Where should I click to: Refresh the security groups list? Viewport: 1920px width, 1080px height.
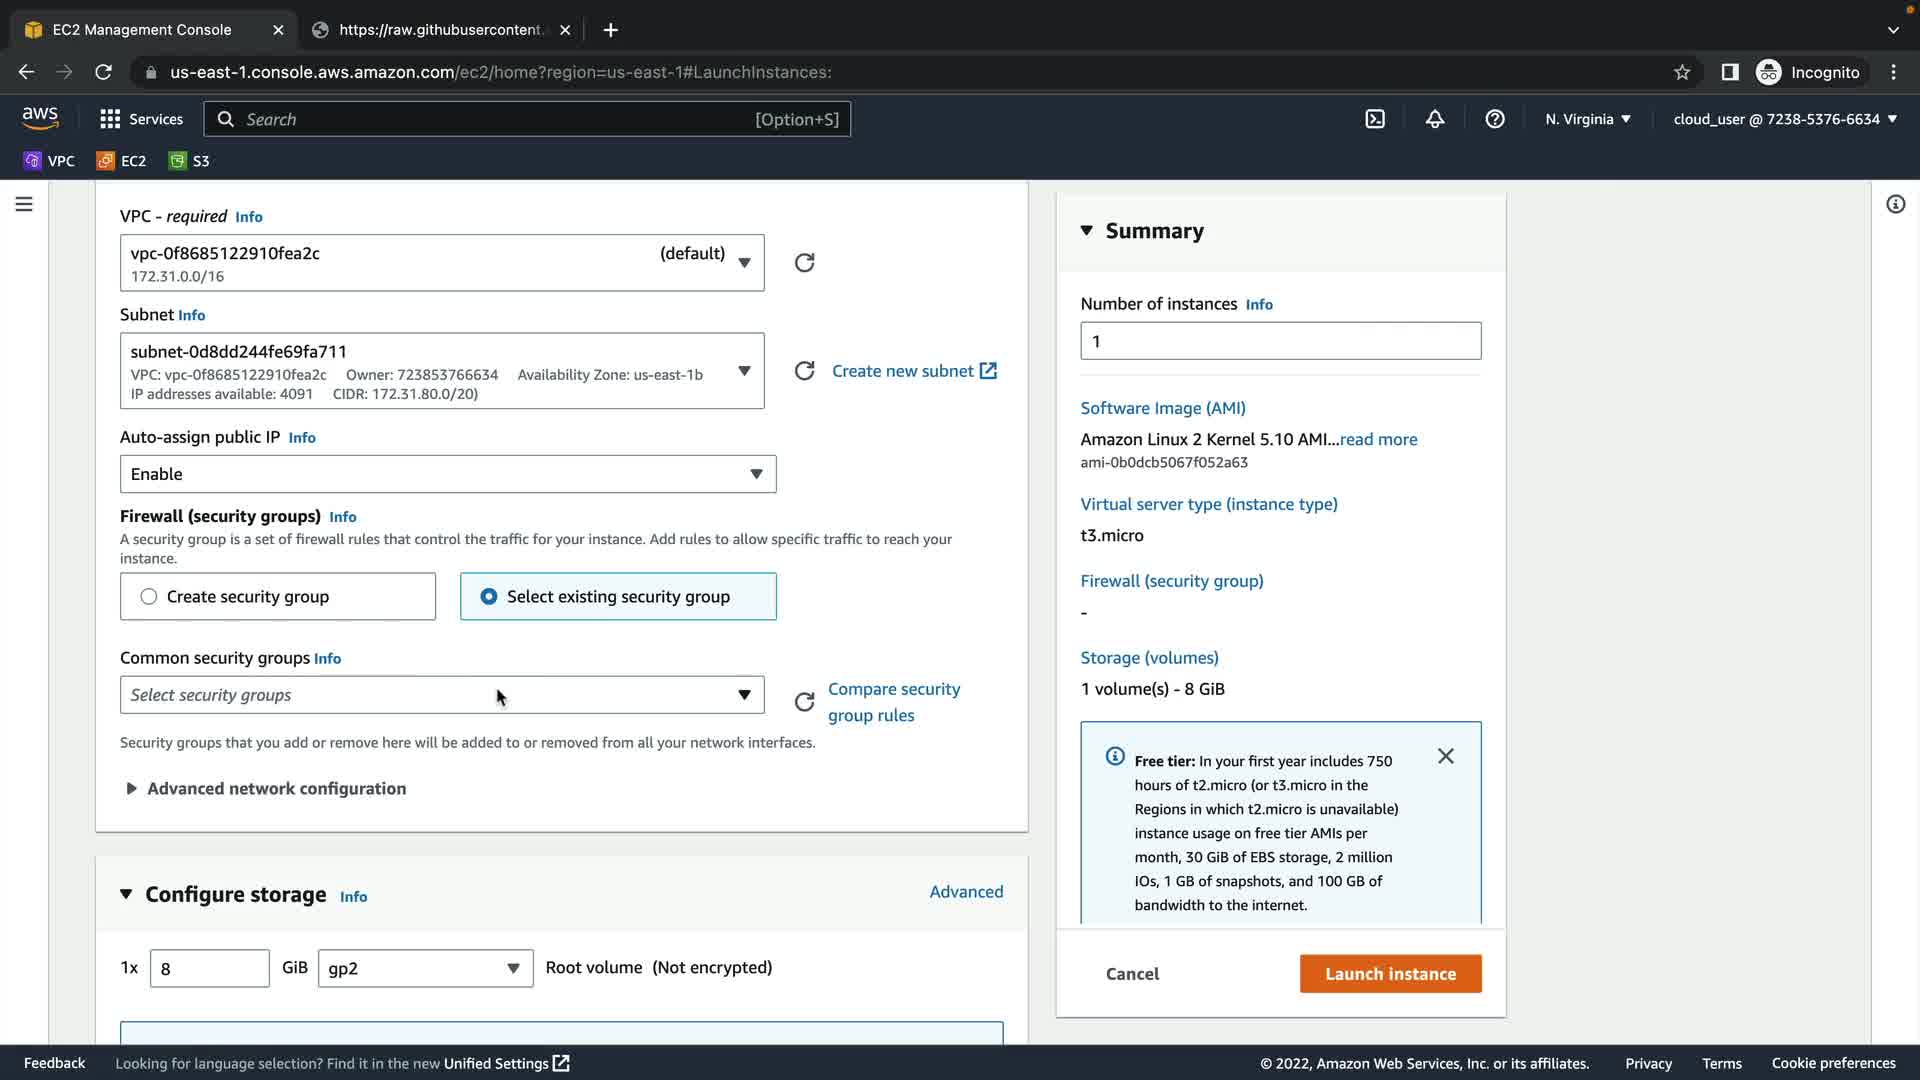click(x=804, y=702)
